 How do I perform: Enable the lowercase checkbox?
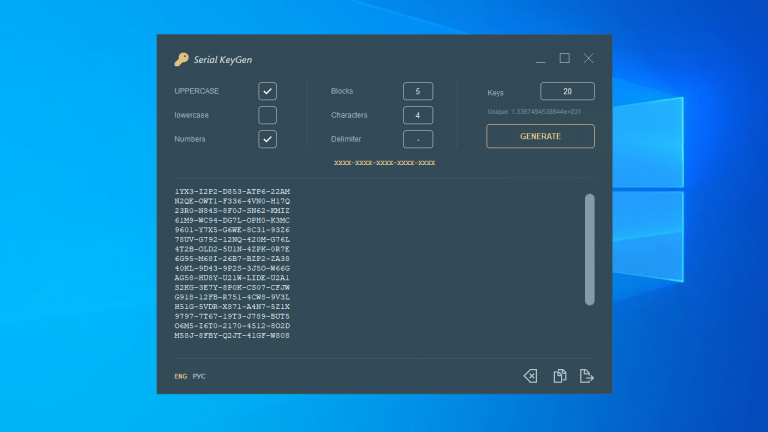(x=267, y=115)
